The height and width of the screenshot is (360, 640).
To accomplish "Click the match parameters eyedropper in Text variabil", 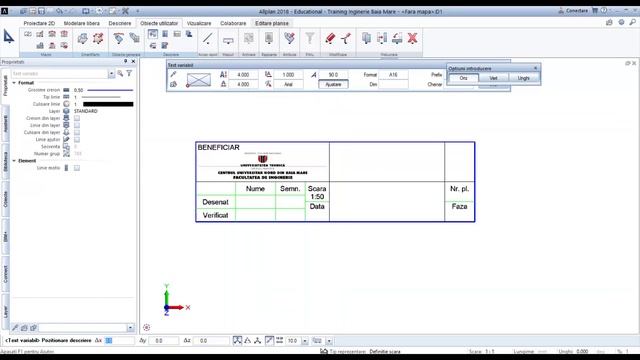I will [x=173, y=74].
